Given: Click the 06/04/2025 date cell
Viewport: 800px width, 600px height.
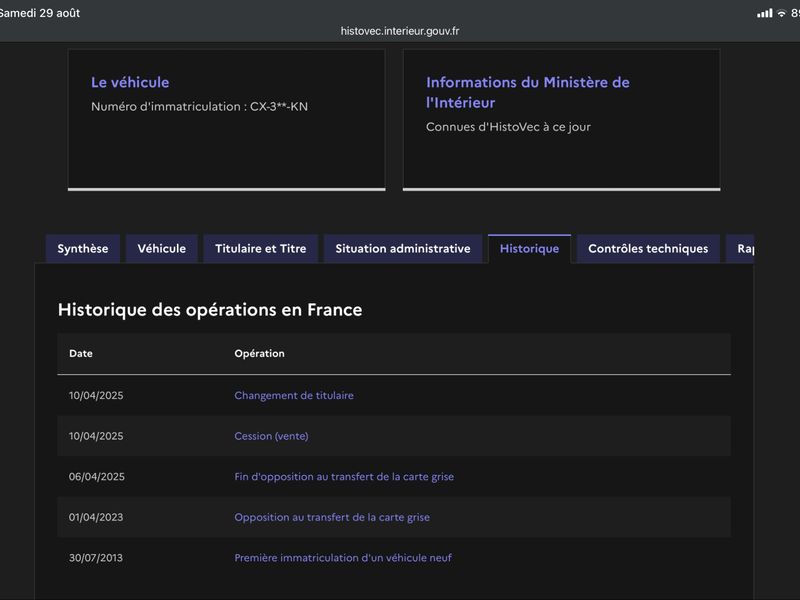Looking at the screenshot, I should [96, 477].
